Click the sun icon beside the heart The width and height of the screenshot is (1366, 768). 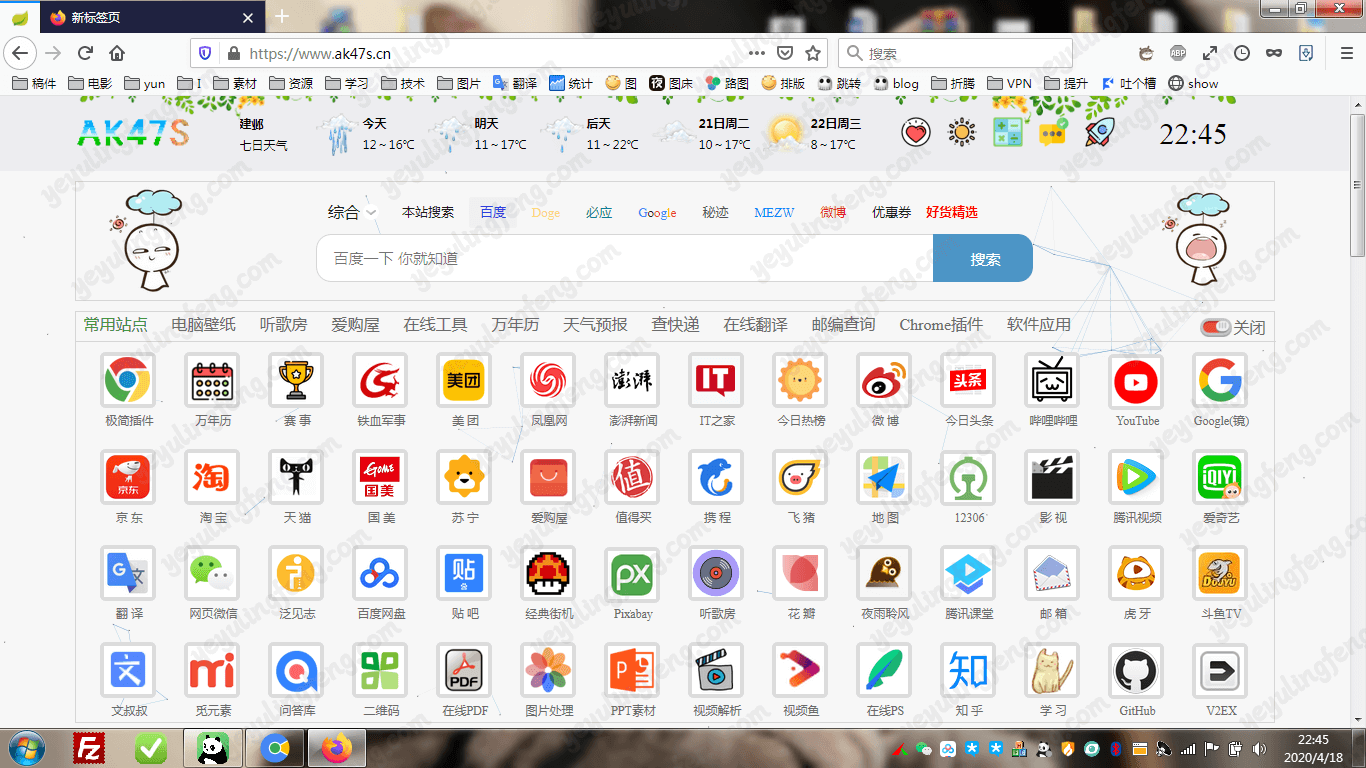tap(962, 132)
